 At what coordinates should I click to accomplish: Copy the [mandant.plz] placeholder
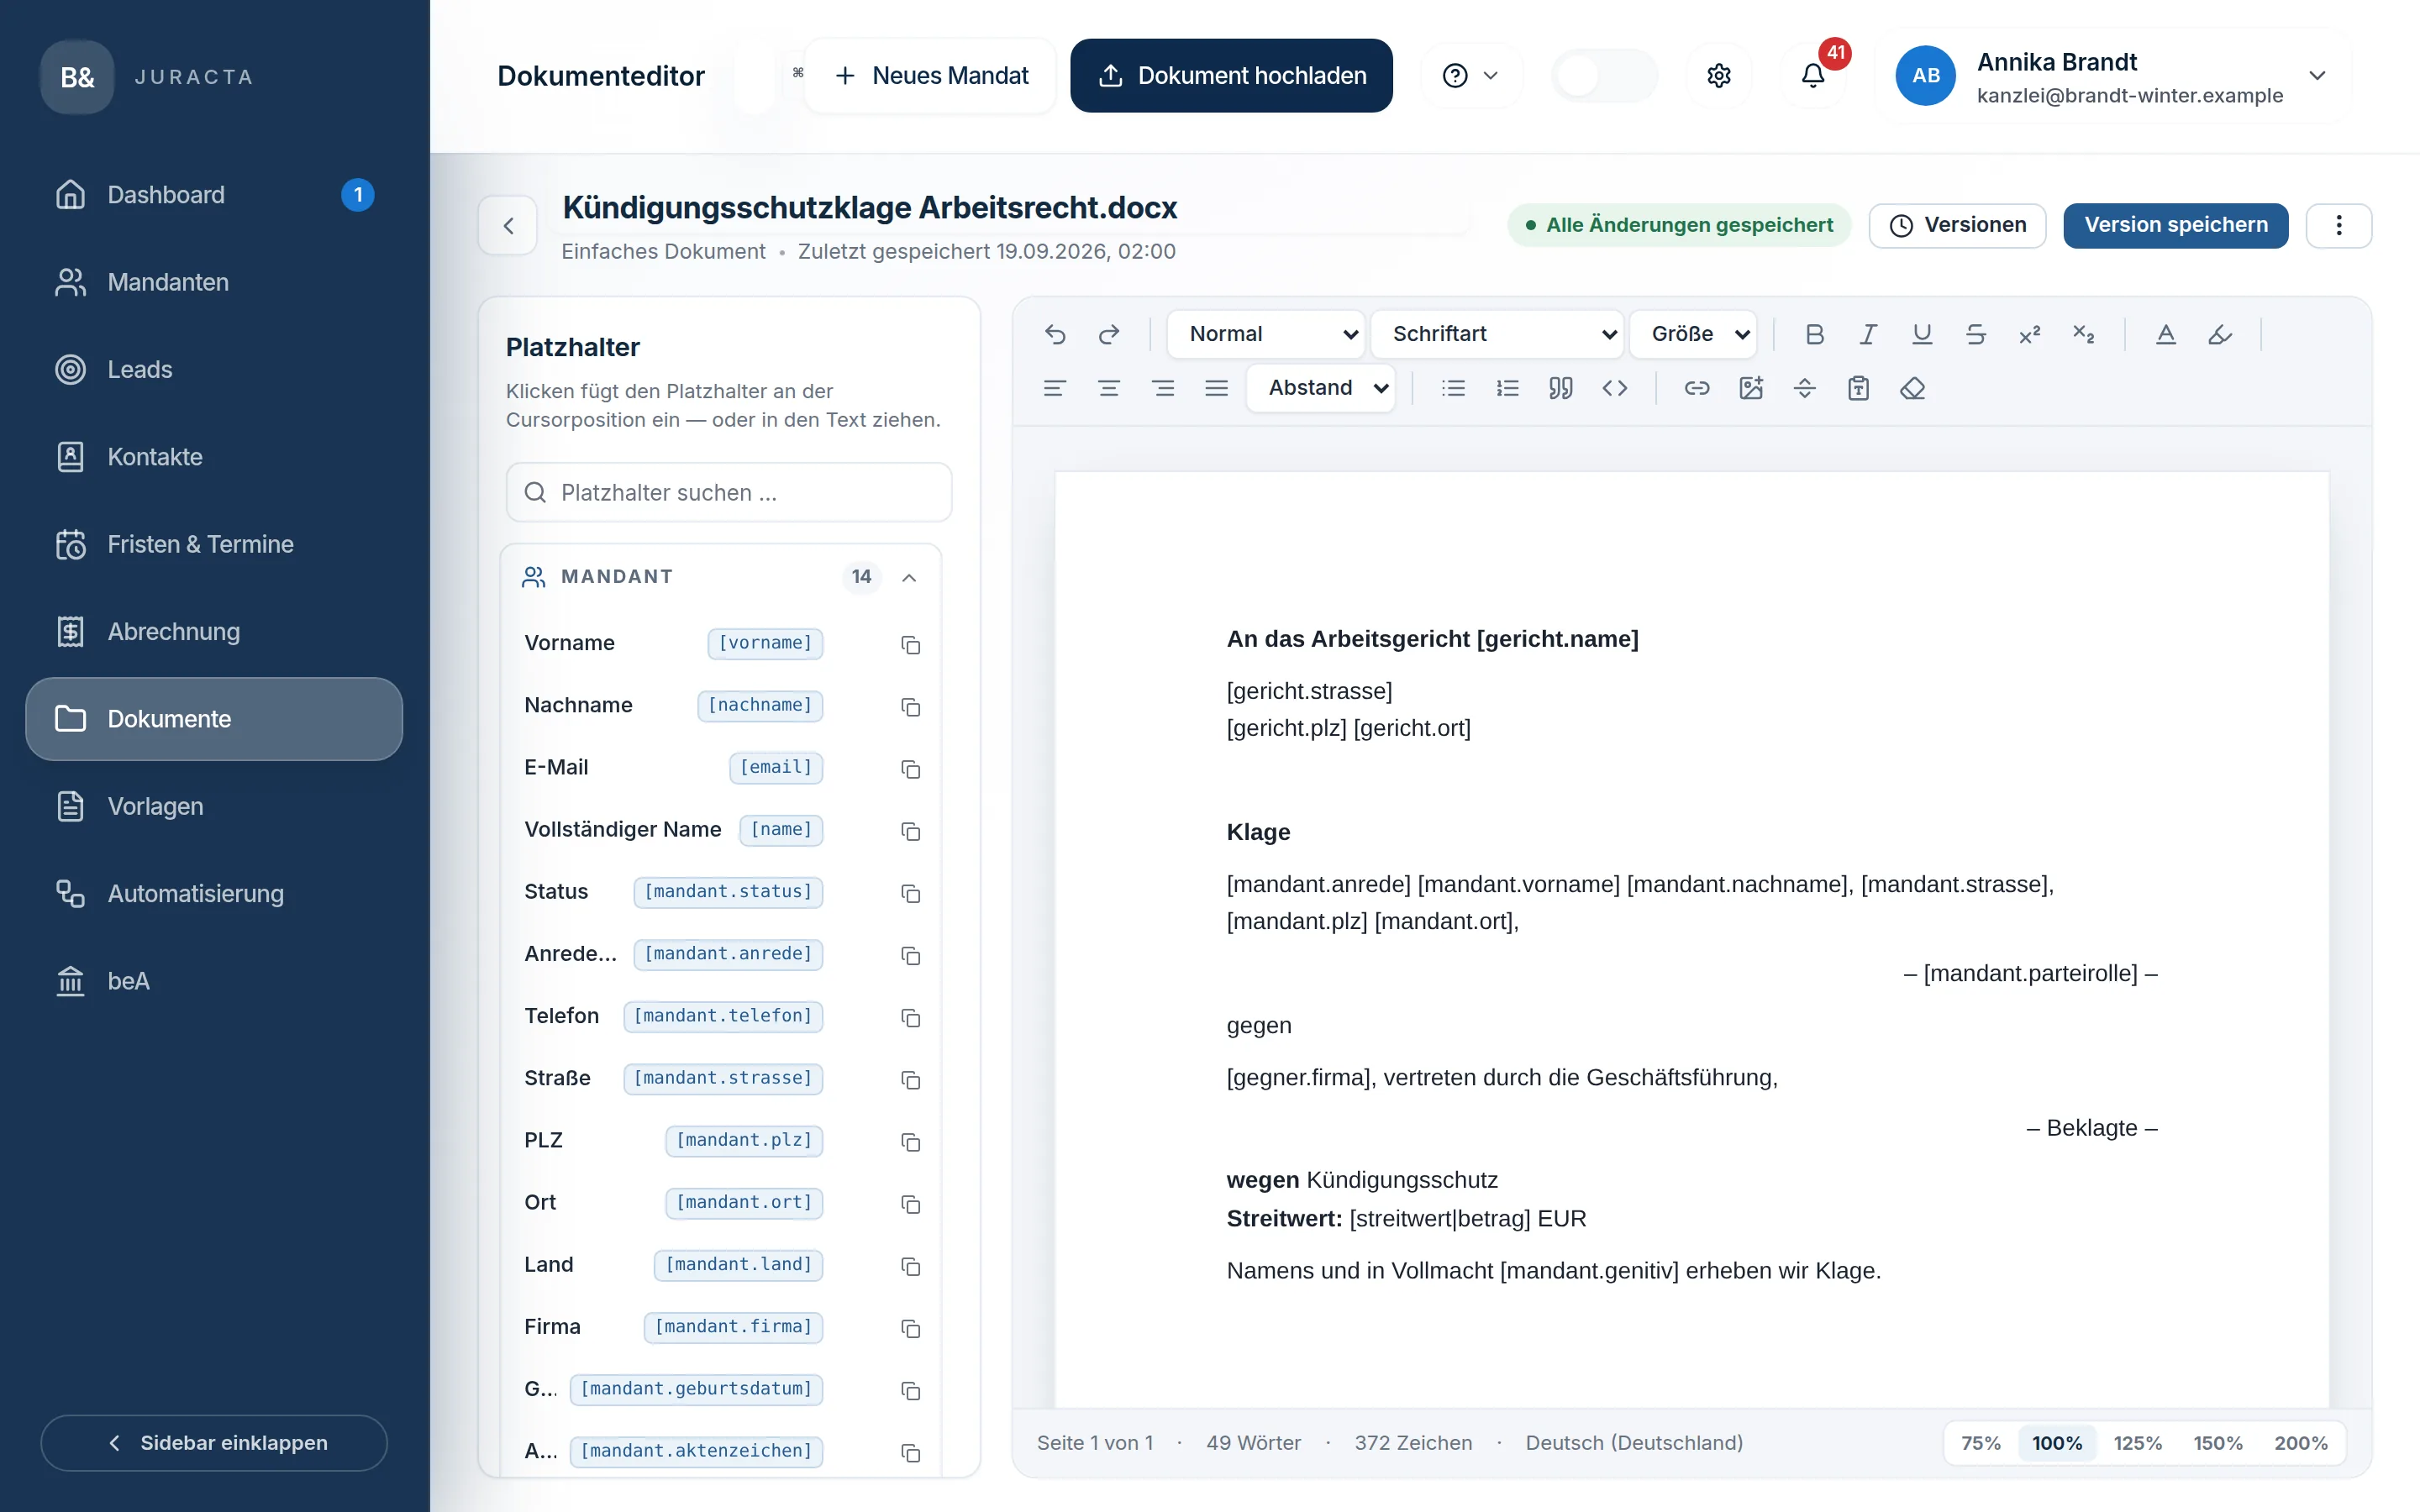tap(910, 1141)
